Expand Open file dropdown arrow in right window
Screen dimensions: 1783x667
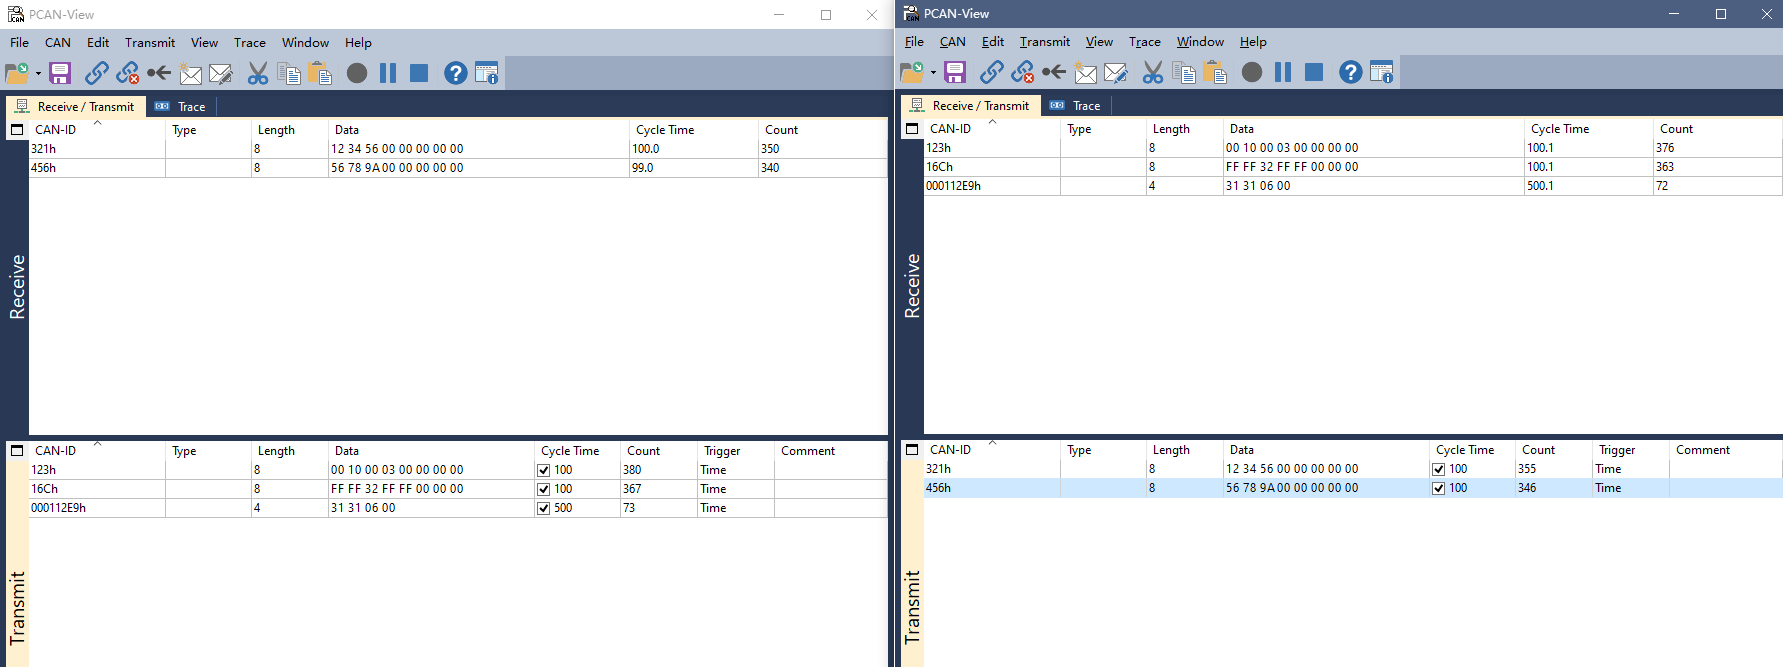pos(933,72)
